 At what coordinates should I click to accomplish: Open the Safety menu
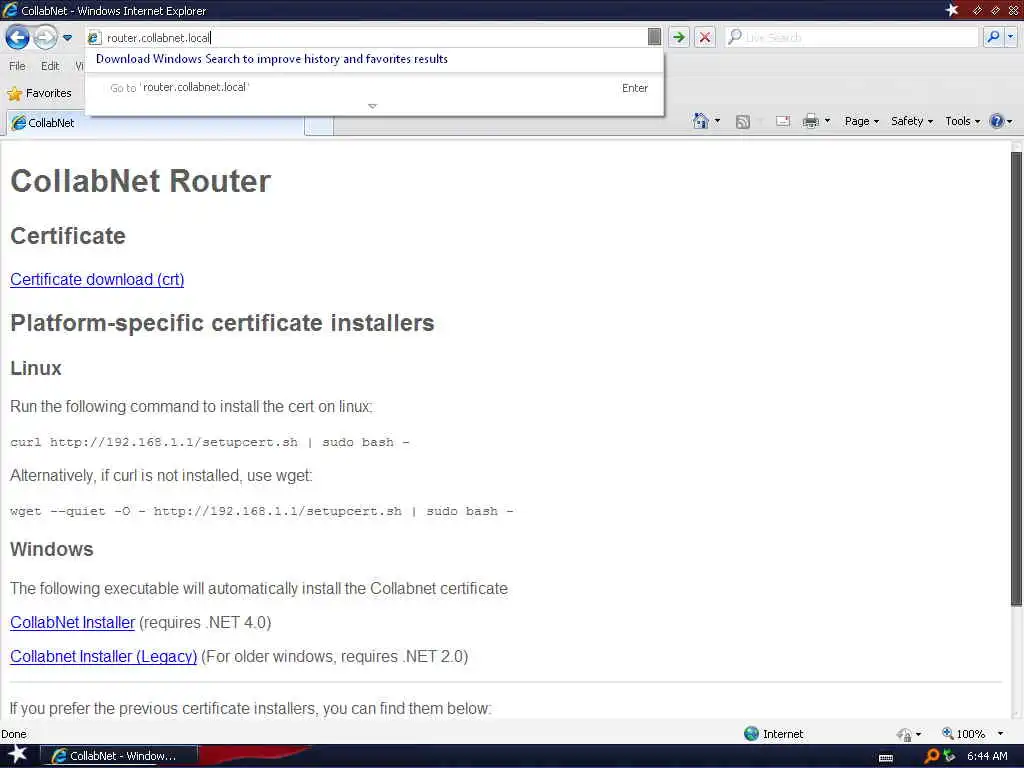[912, 121]
